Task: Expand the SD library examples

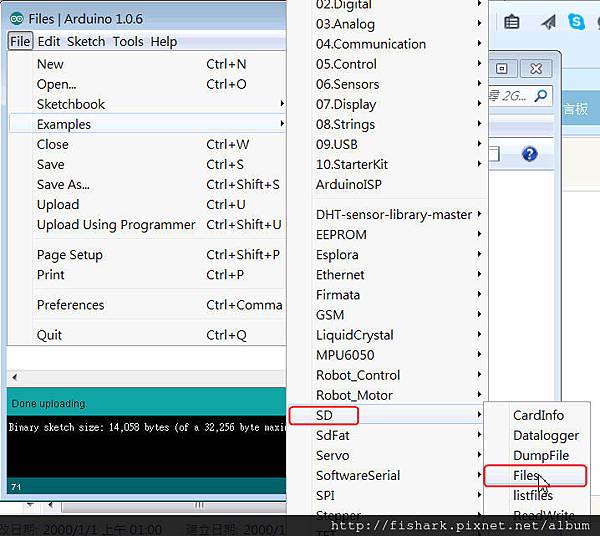Action: [386, 415]
